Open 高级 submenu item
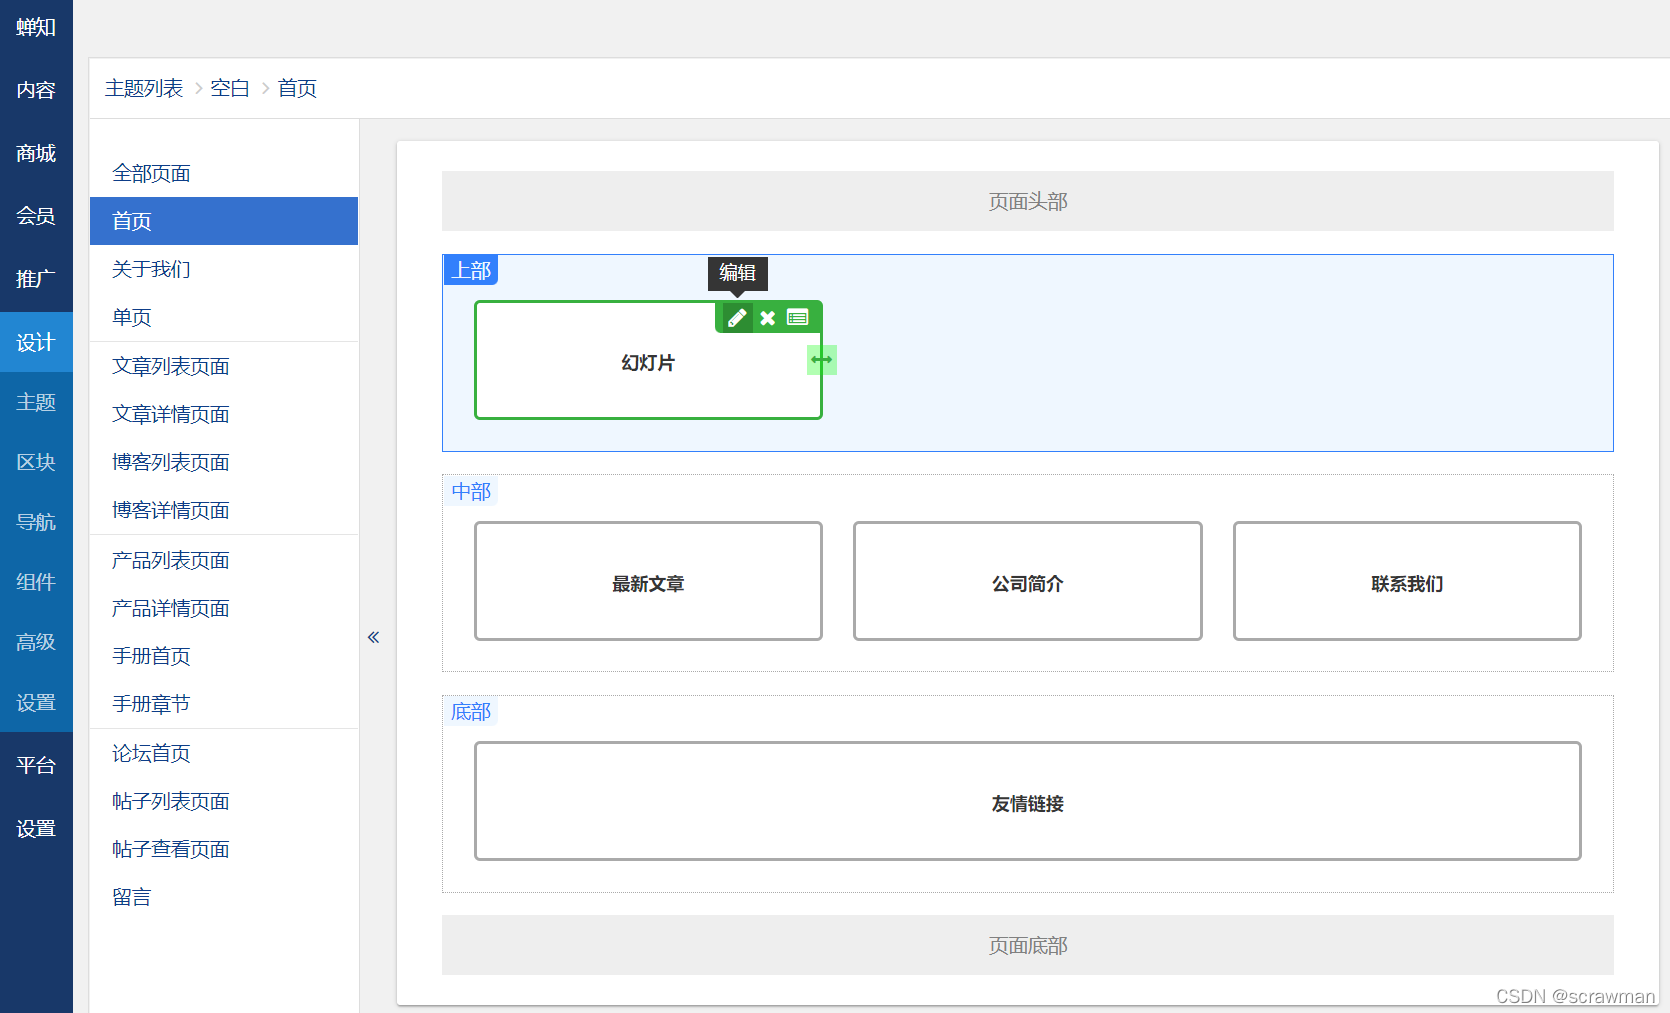The width and height of the screenshot is (1670, 1013). [36, 642]
